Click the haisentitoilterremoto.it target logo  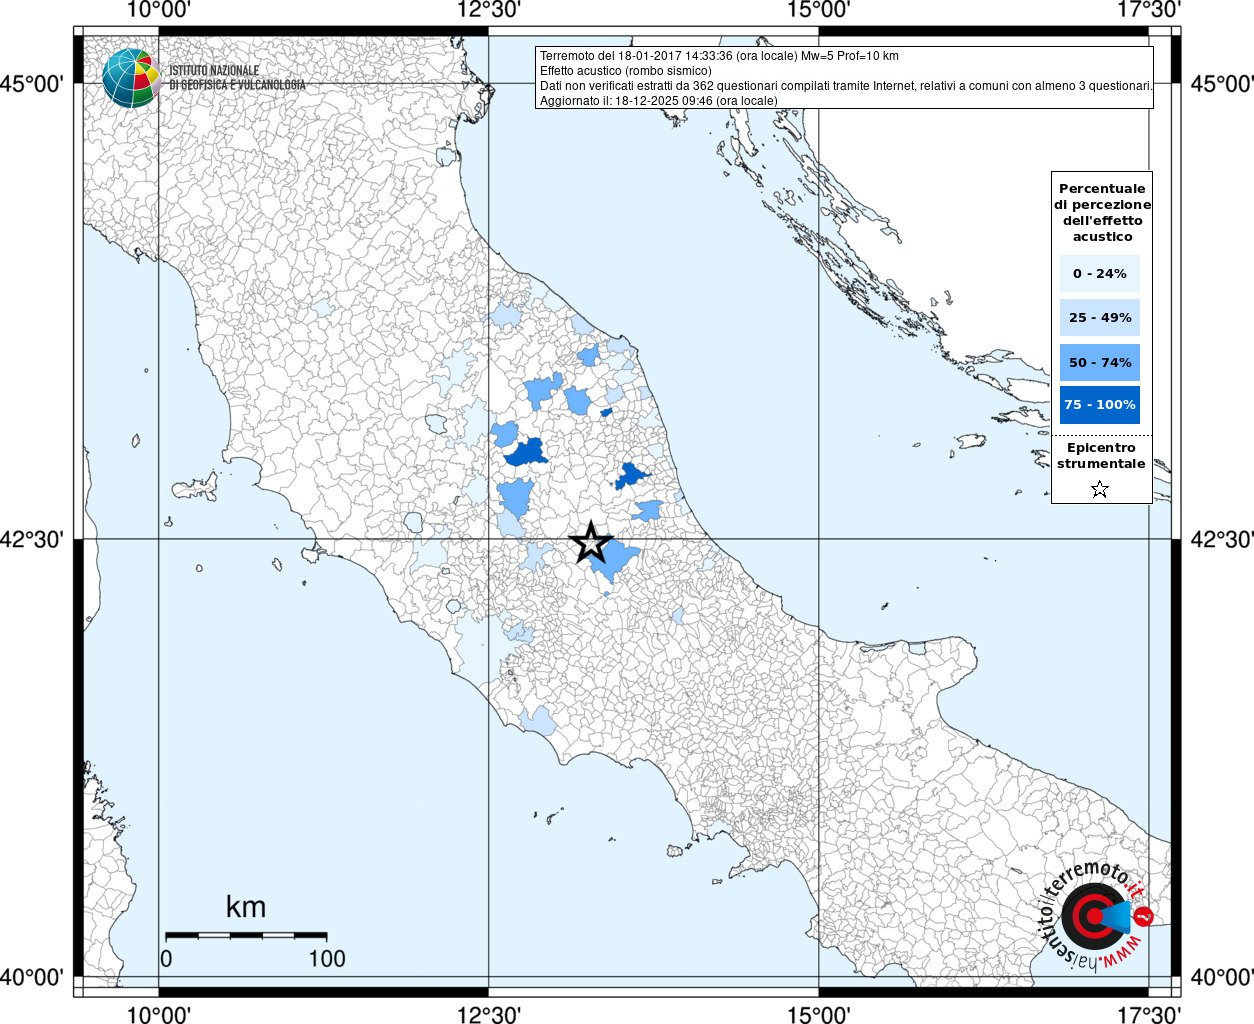tap(1095, 916)
